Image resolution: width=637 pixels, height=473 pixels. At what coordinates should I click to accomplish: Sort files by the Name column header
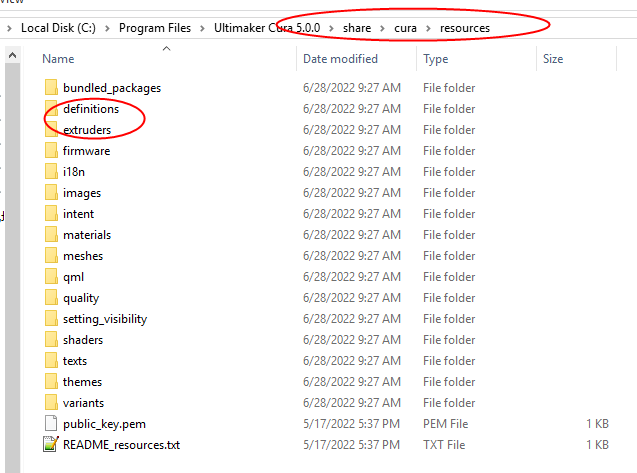(58, 59)
